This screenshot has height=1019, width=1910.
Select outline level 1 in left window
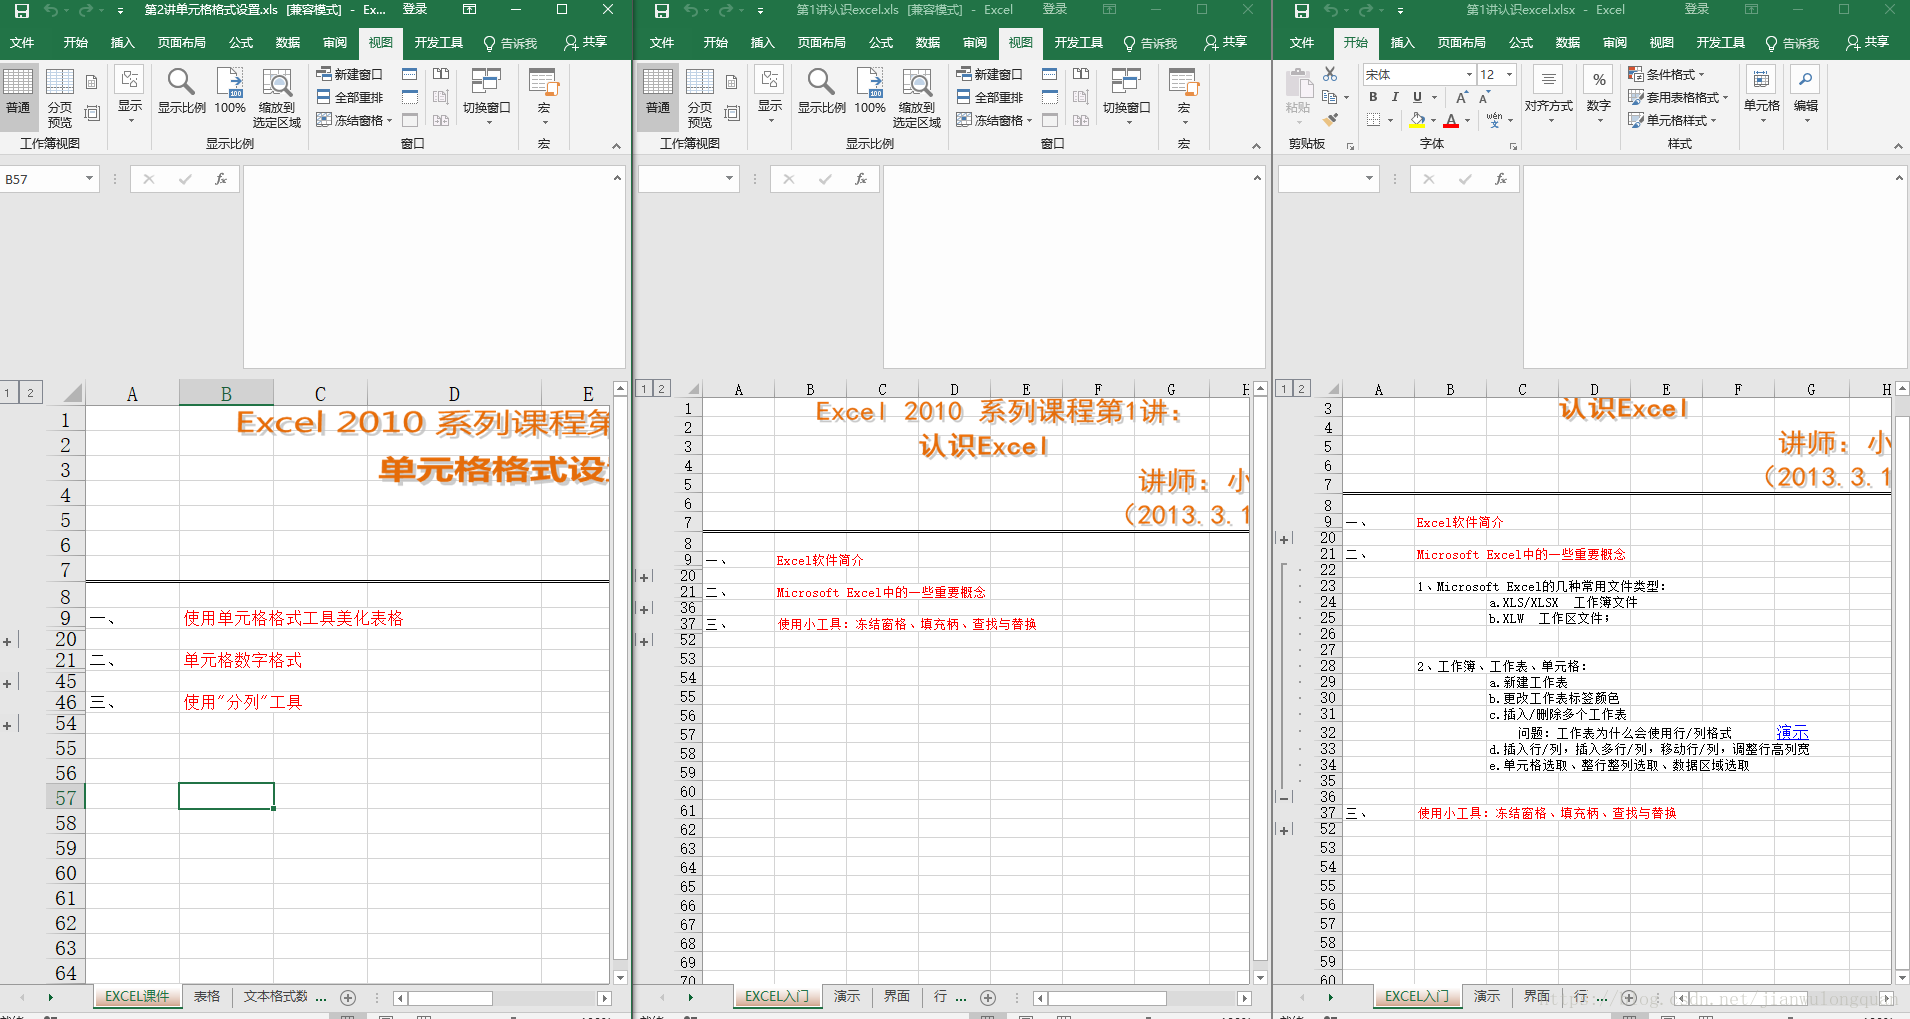pos(8,392)
